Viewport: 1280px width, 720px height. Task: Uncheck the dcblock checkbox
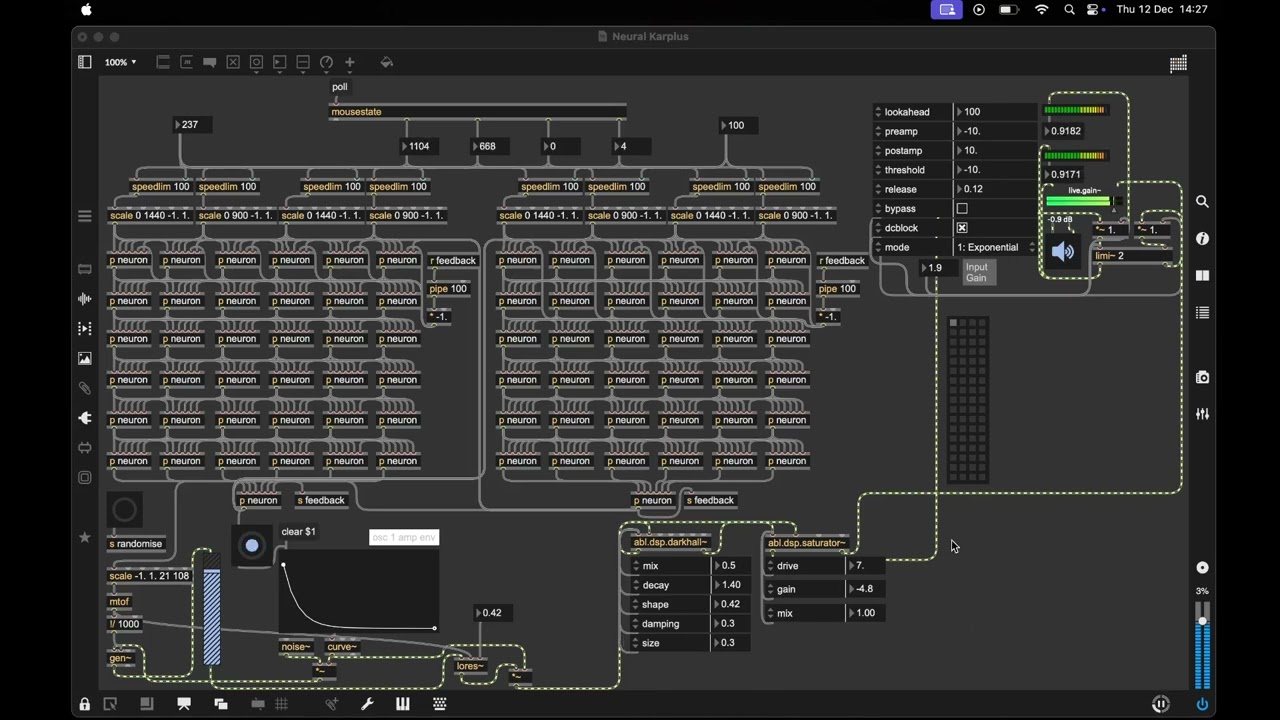click(962, 228)
